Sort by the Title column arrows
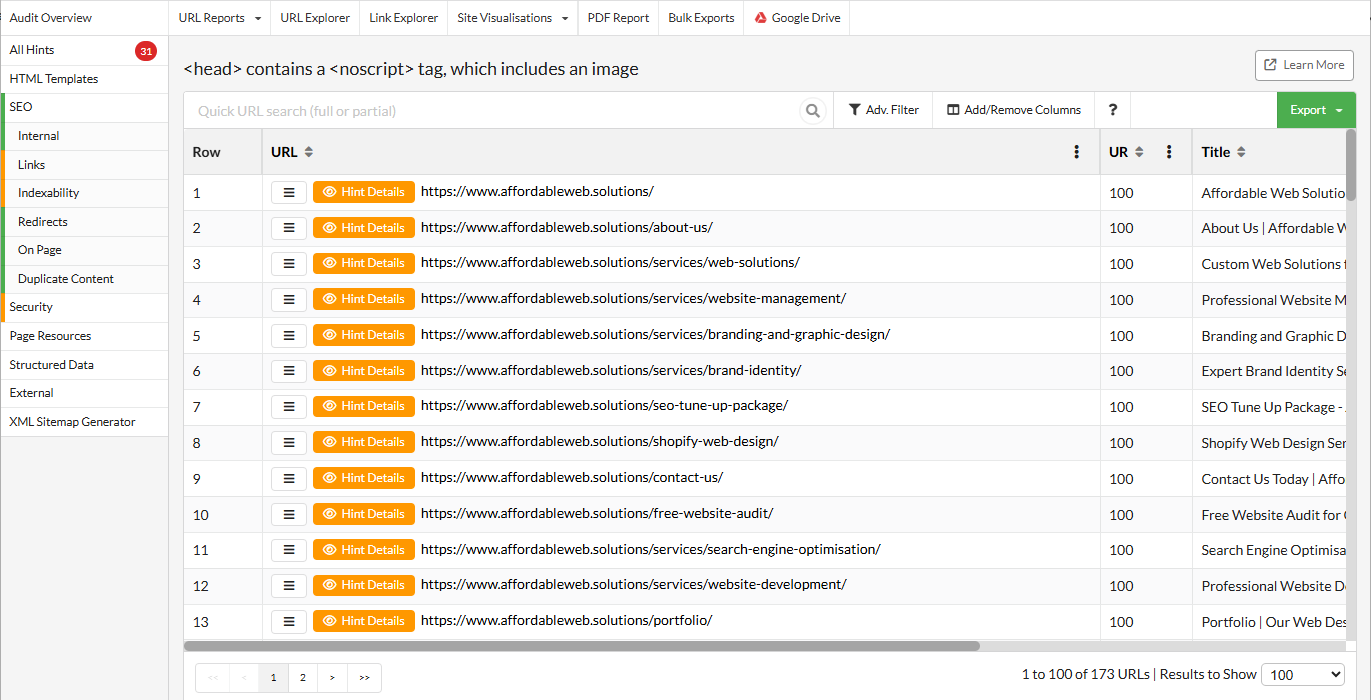1371x700 pixels. (1241, 152)
